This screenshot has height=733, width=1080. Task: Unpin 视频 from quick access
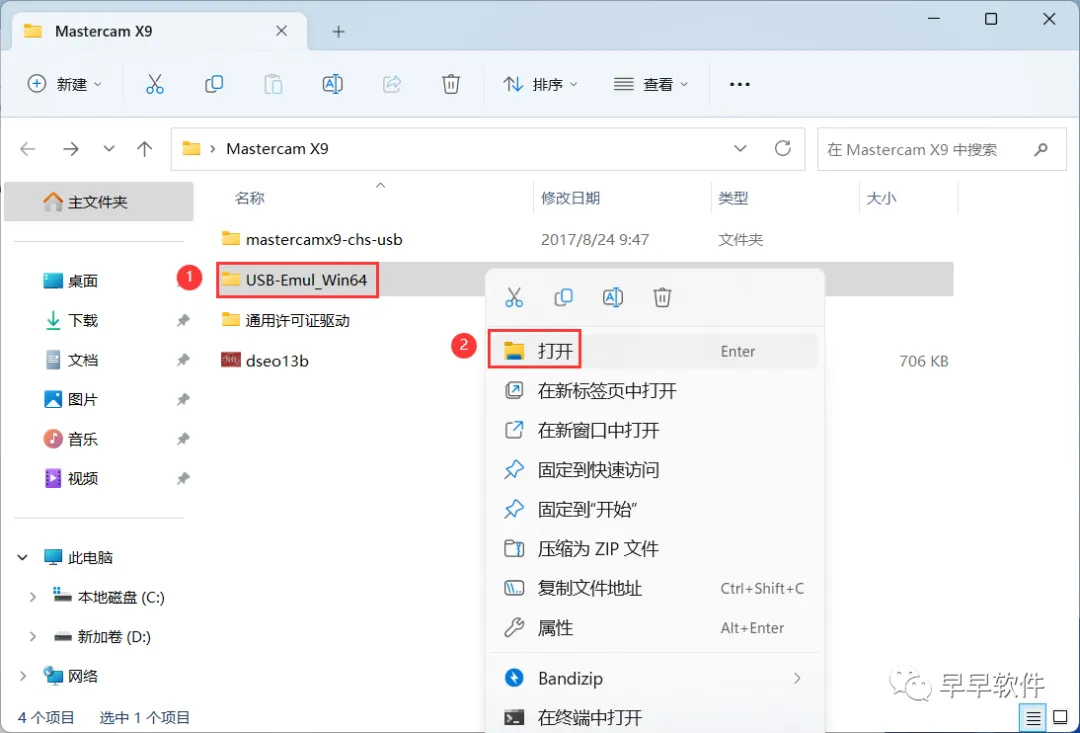[x=183, y=478]
